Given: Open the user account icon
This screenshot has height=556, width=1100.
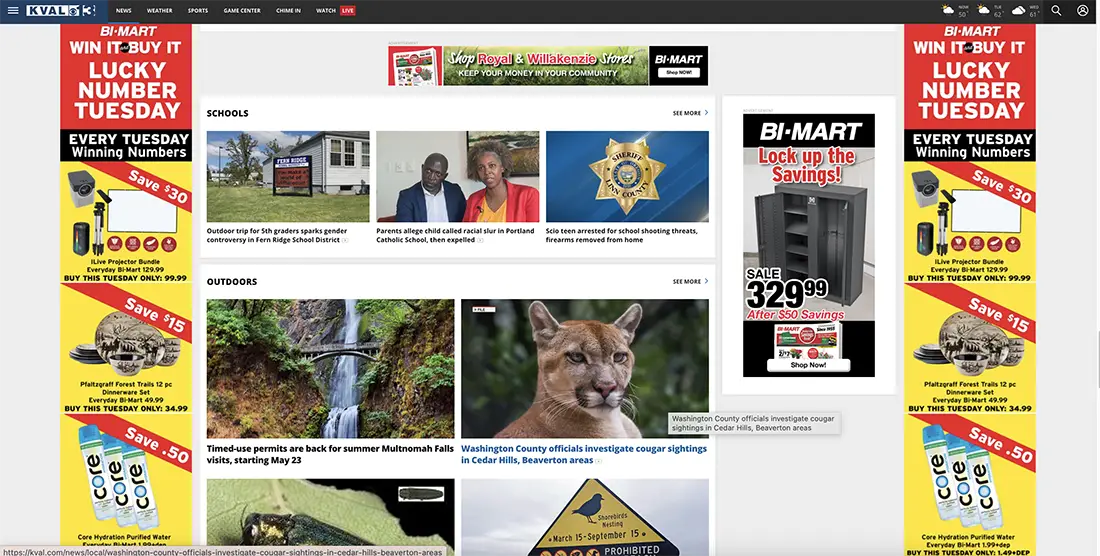Looking at the screenshot, I should 1082,11.
